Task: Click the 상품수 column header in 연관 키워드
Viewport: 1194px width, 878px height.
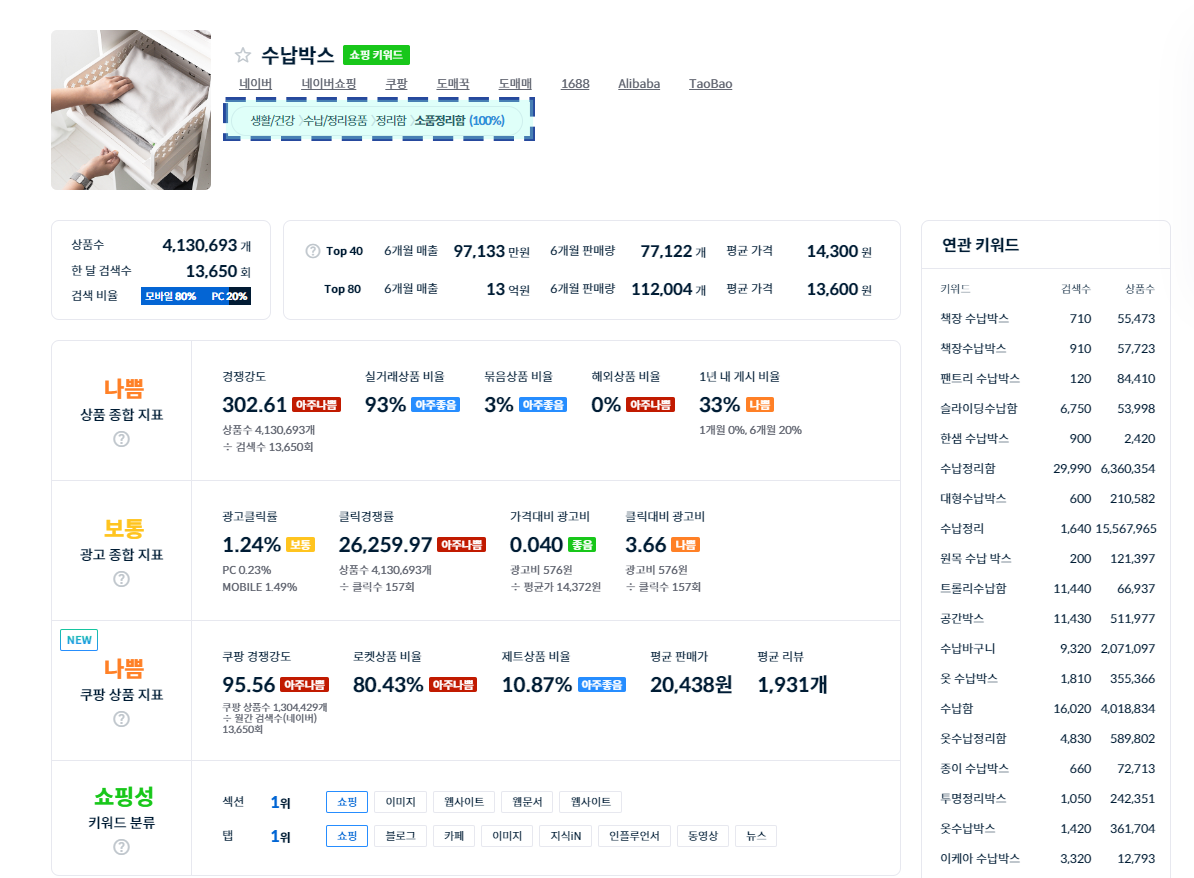Action: pyautogui.click(x=1140, y=289)
